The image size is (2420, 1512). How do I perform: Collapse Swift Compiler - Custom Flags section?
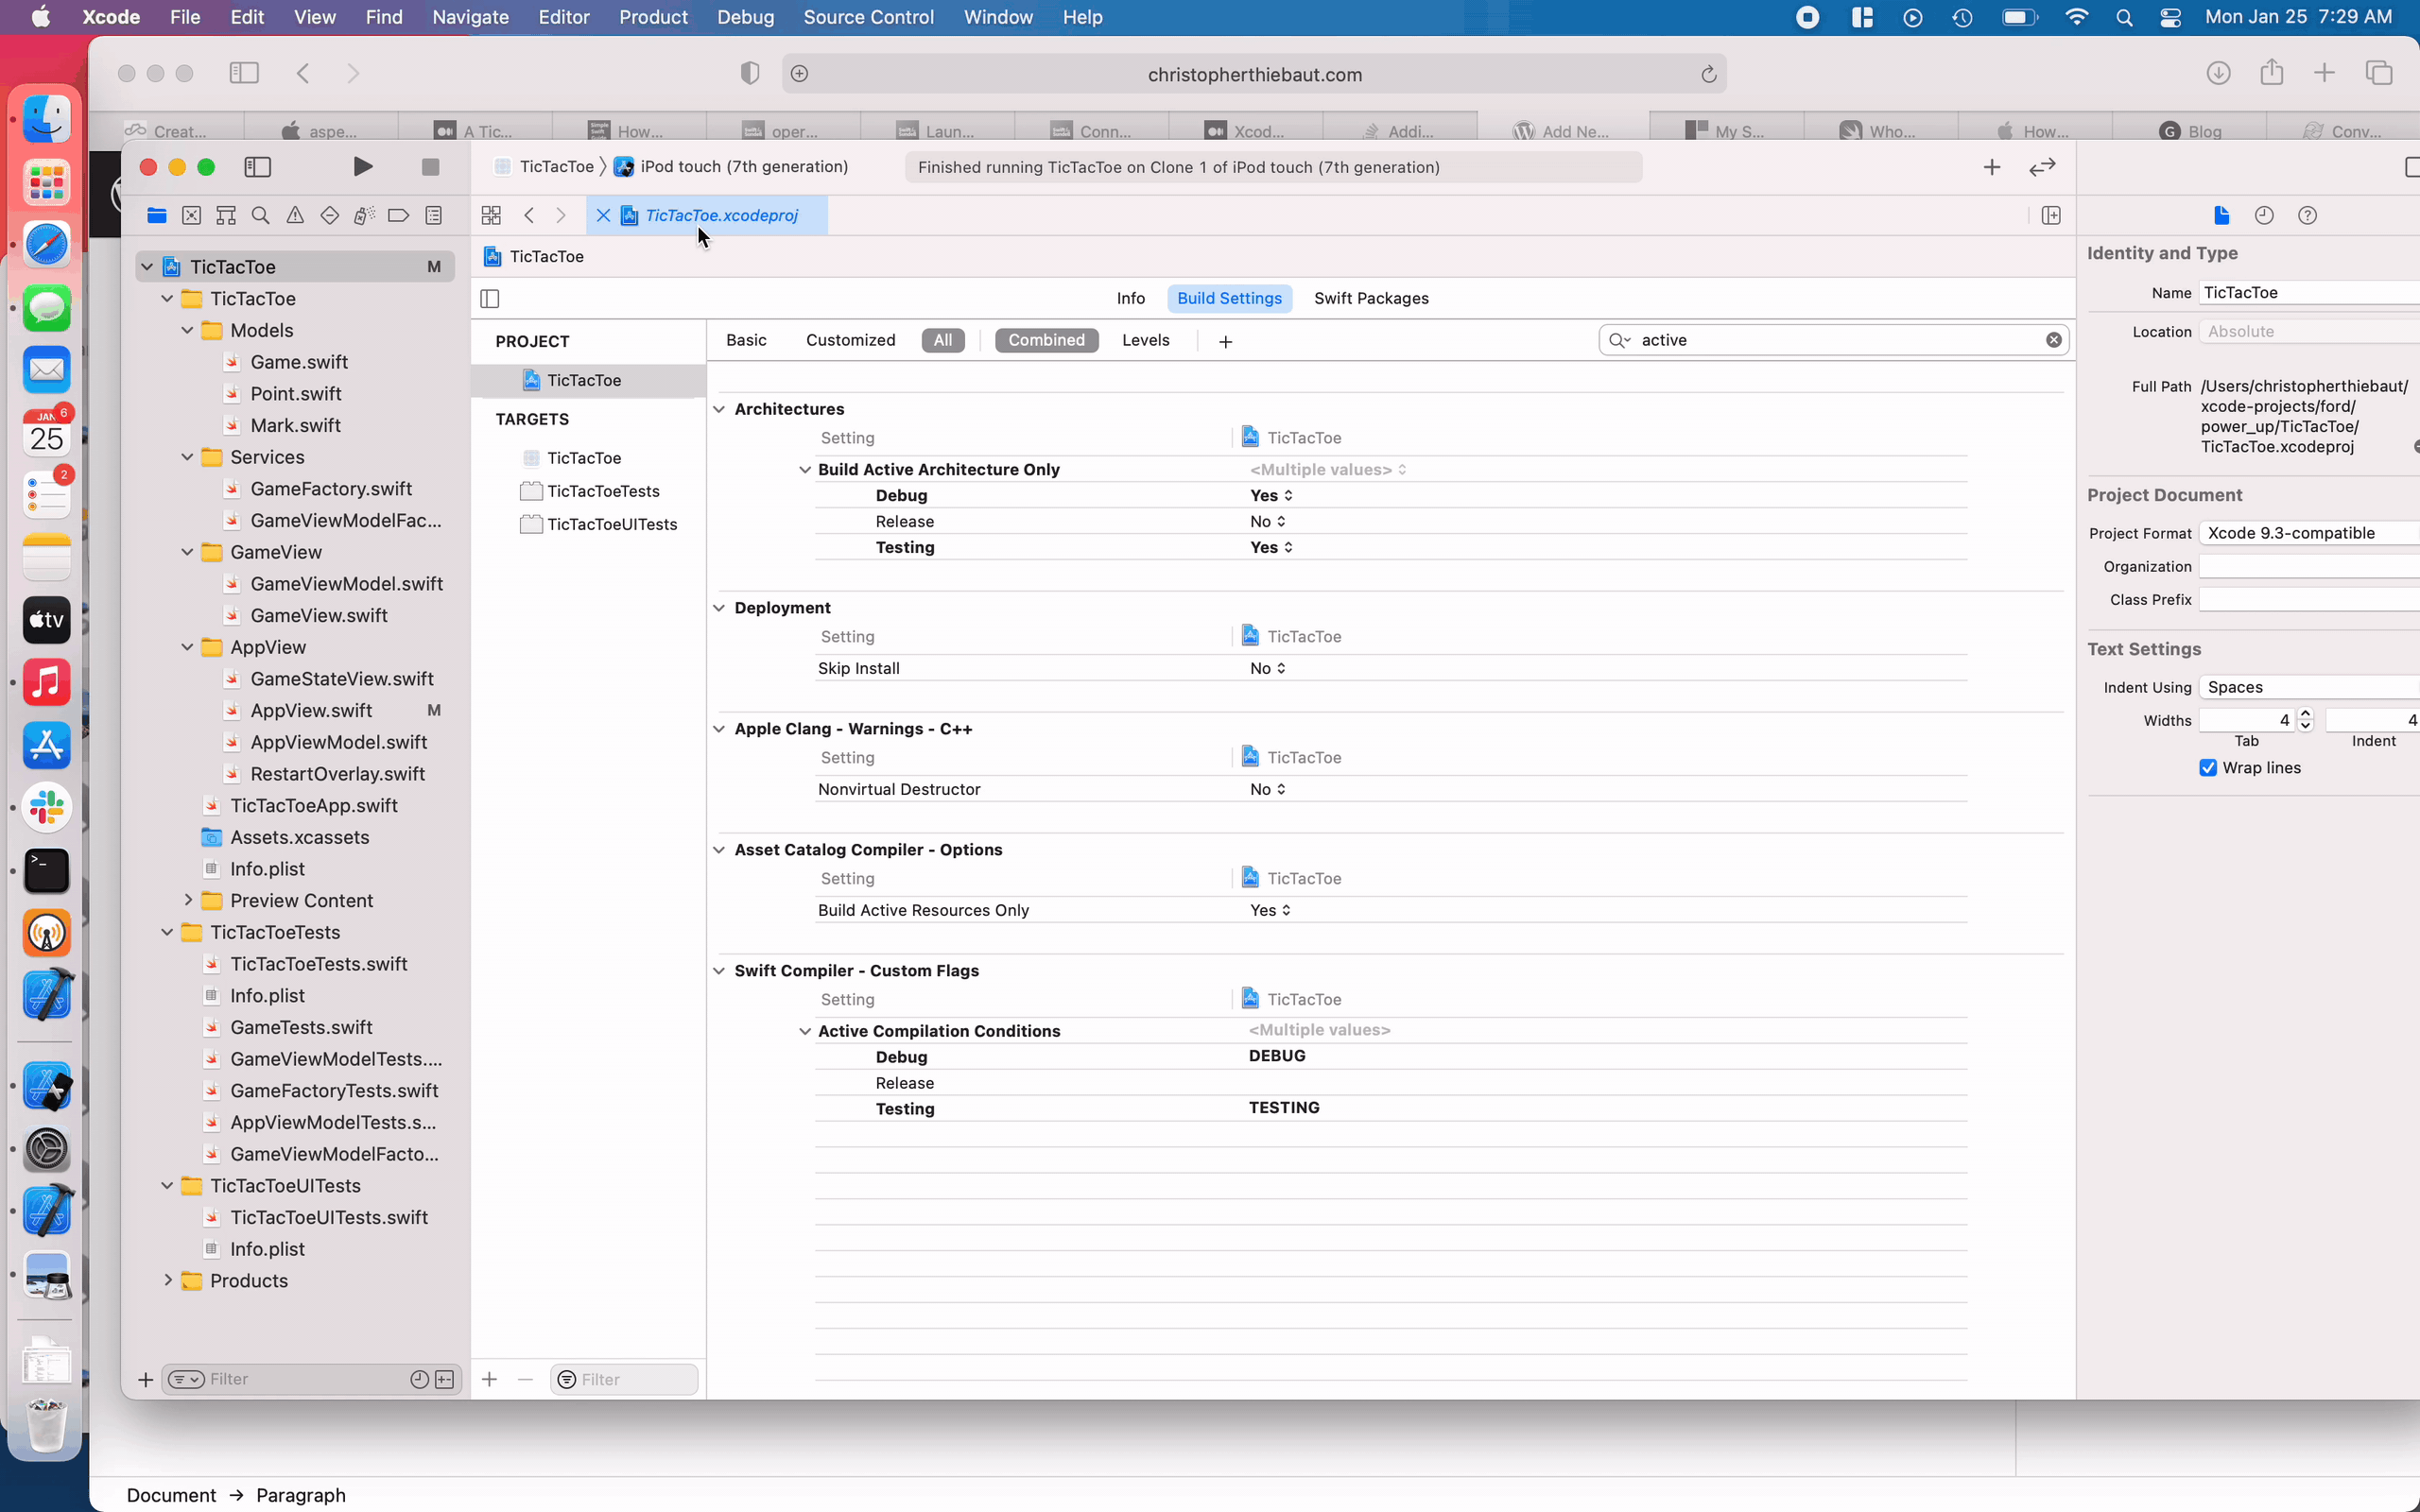(719, 971)
